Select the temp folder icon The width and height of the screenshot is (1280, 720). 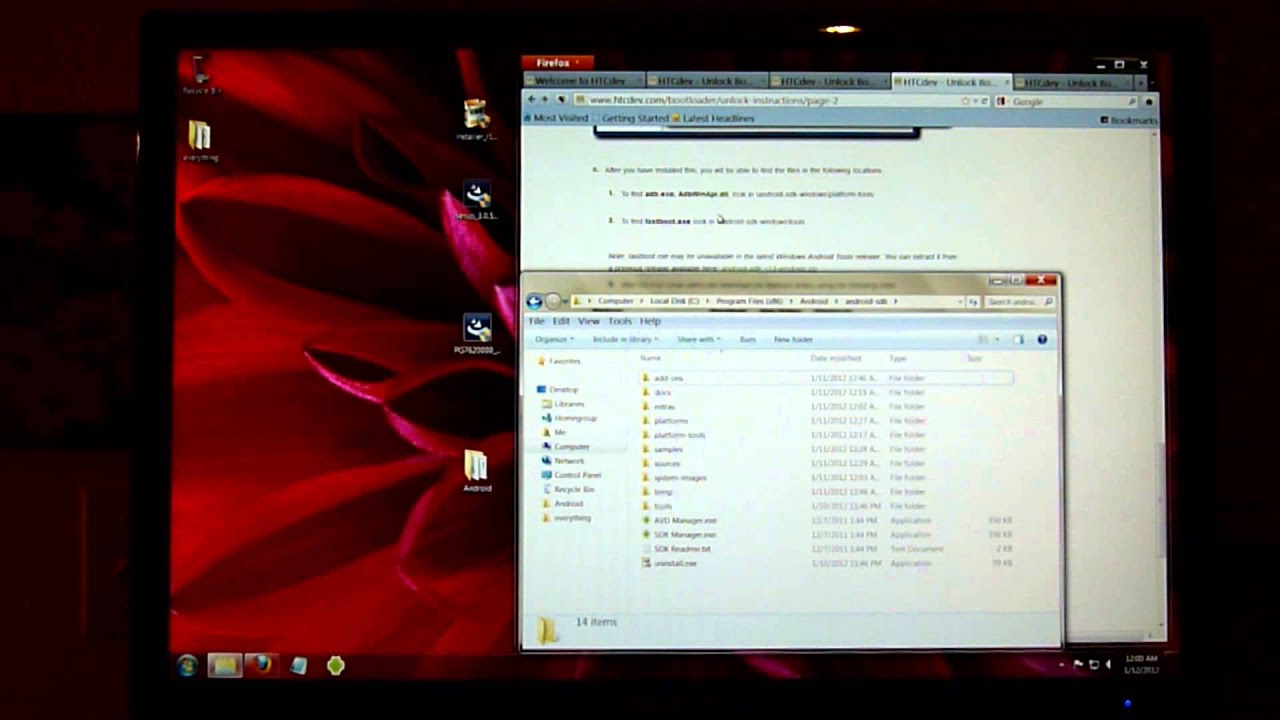pyautogui.click(x=646, y=491)
